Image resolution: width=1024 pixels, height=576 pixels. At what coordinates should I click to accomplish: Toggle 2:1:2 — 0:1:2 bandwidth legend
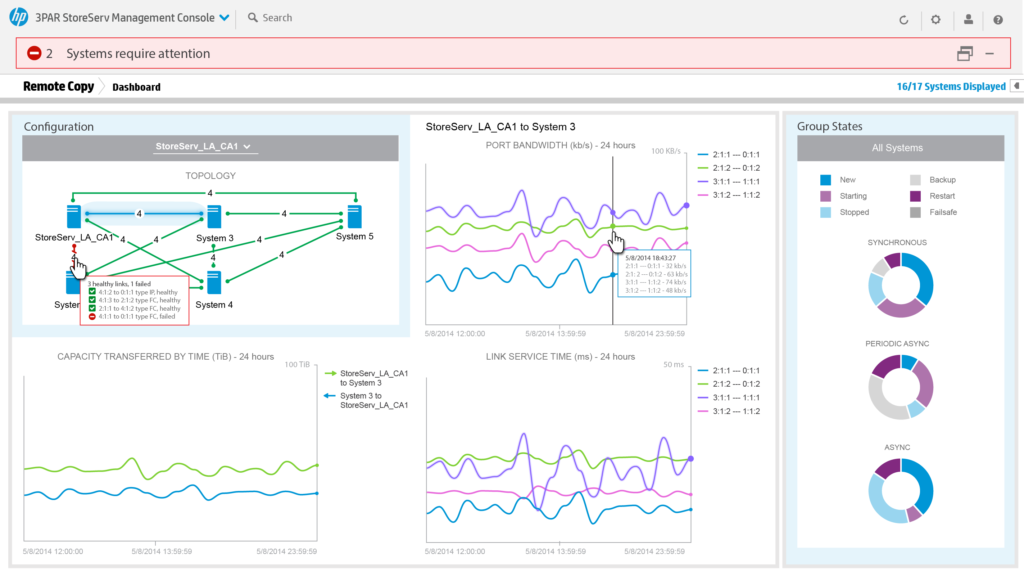click(729, 168)
